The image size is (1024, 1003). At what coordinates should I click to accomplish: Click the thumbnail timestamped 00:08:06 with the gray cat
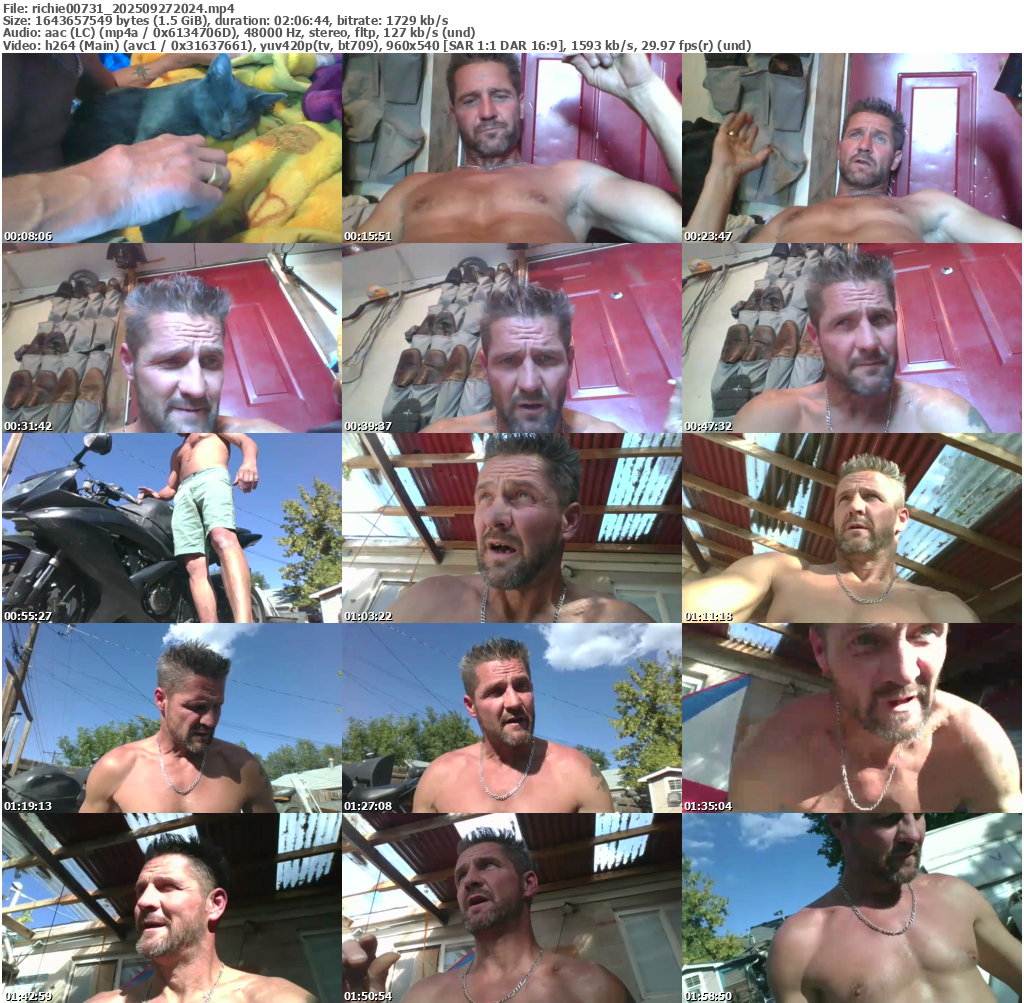pos(171,148)
